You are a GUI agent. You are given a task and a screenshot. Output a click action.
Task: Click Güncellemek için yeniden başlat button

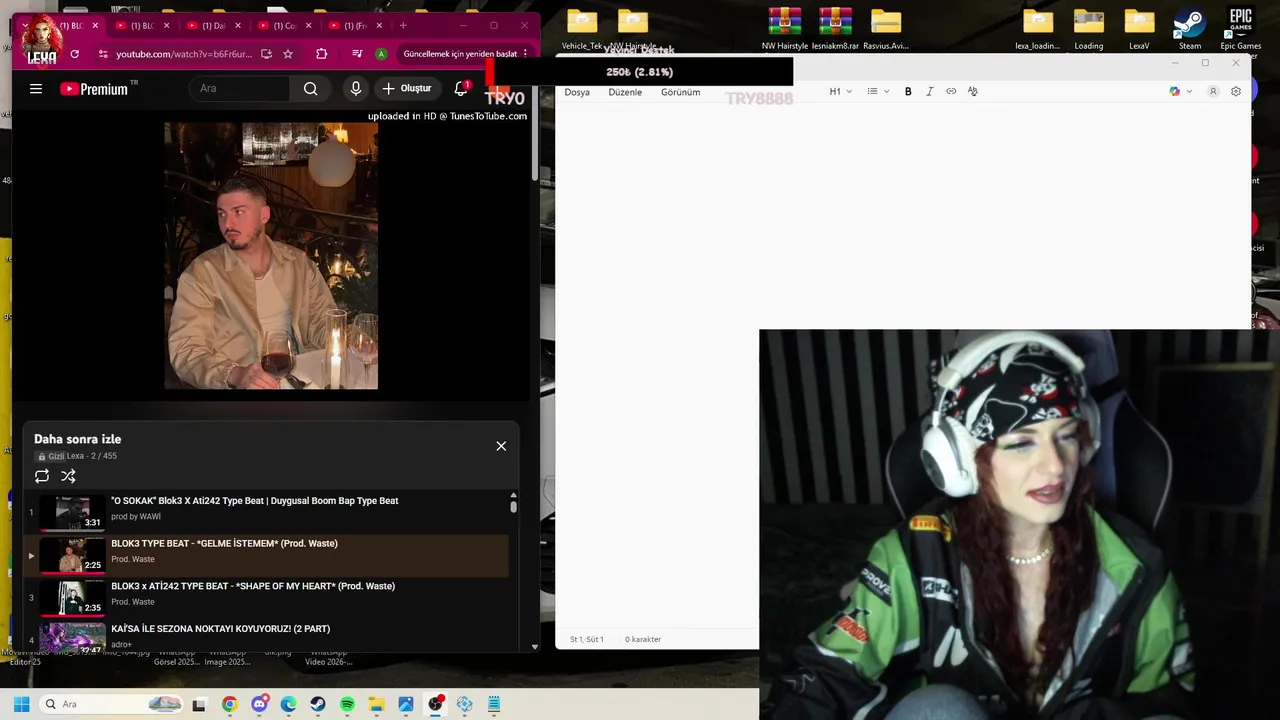tap(460, 54)
